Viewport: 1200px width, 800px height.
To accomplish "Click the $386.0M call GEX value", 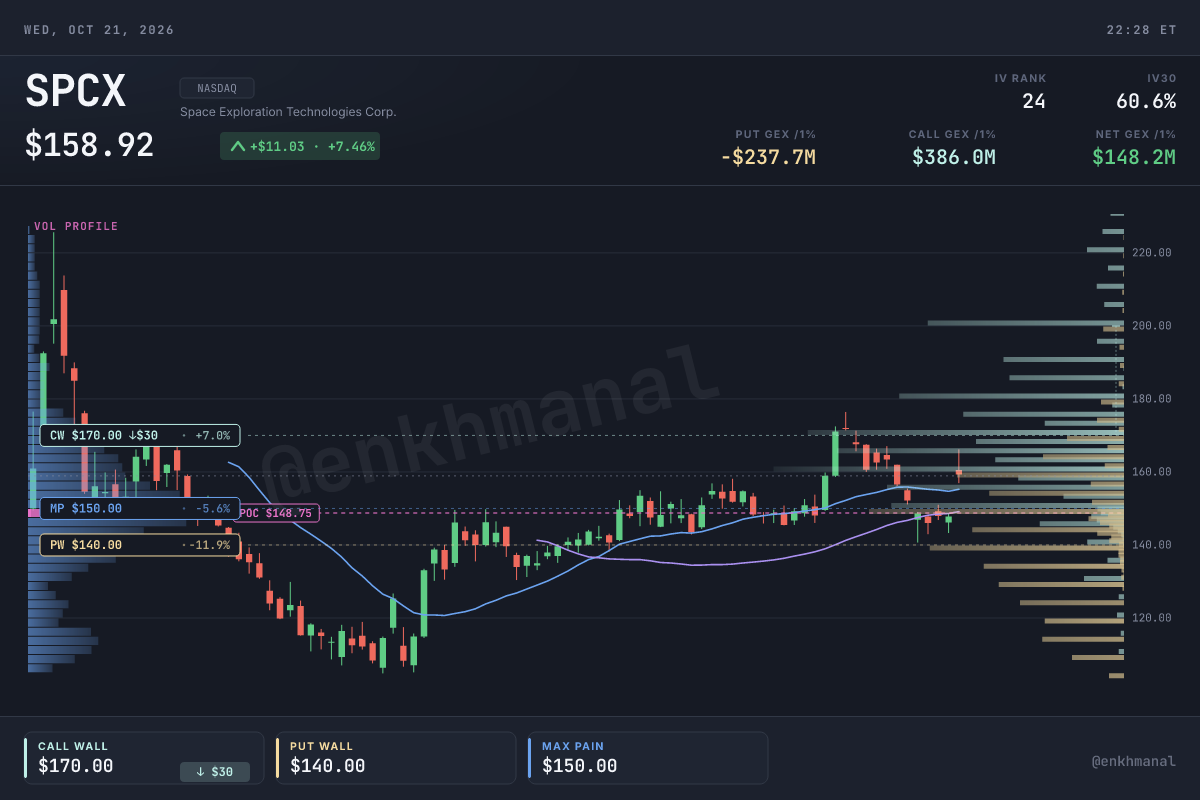I will pyautogui.click(x=954, y=157).
